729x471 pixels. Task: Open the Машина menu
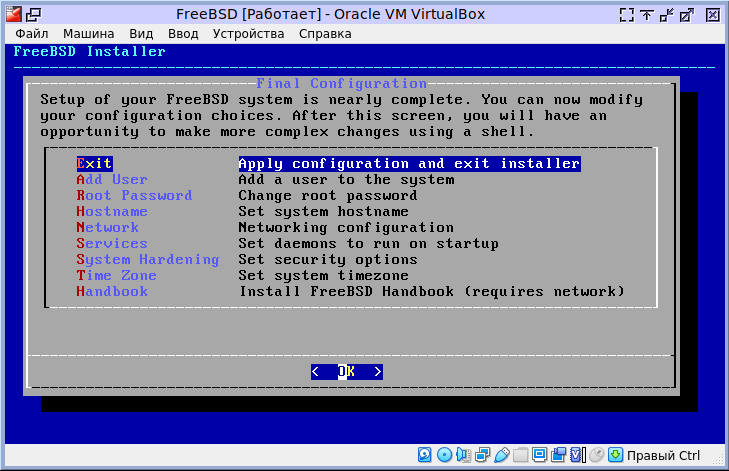coord(88,34)
